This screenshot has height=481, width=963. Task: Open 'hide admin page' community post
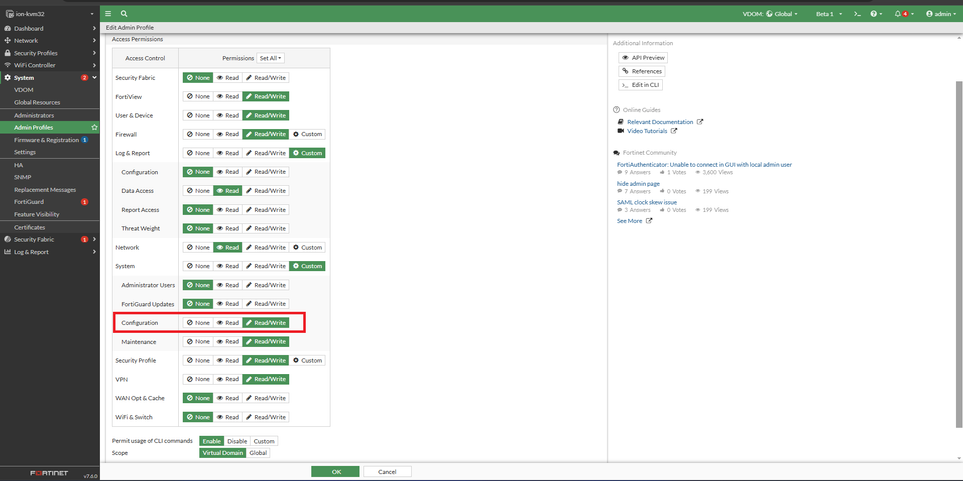pos(638,184)
